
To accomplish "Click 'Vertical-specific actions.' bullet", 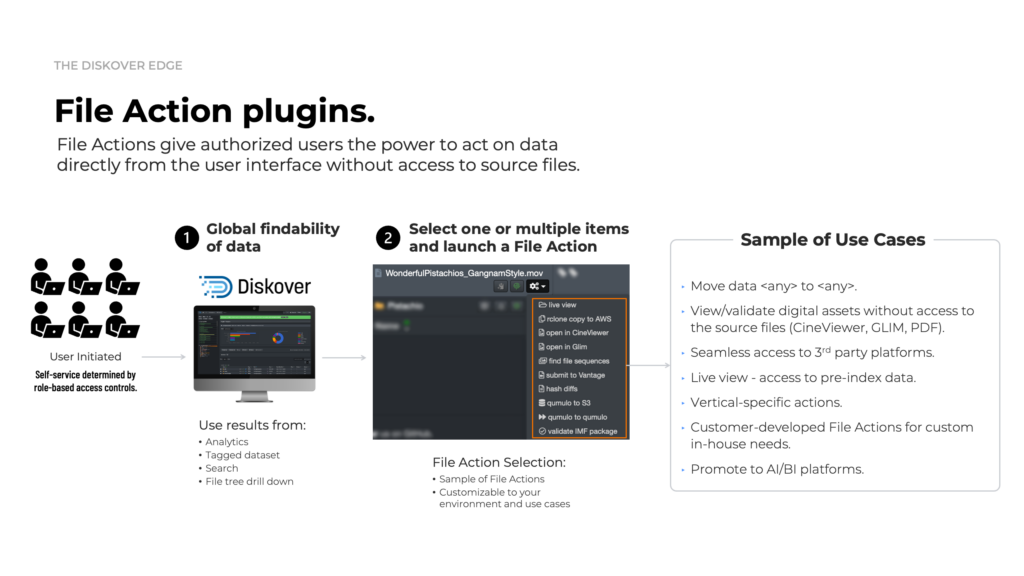I will 766,402.
